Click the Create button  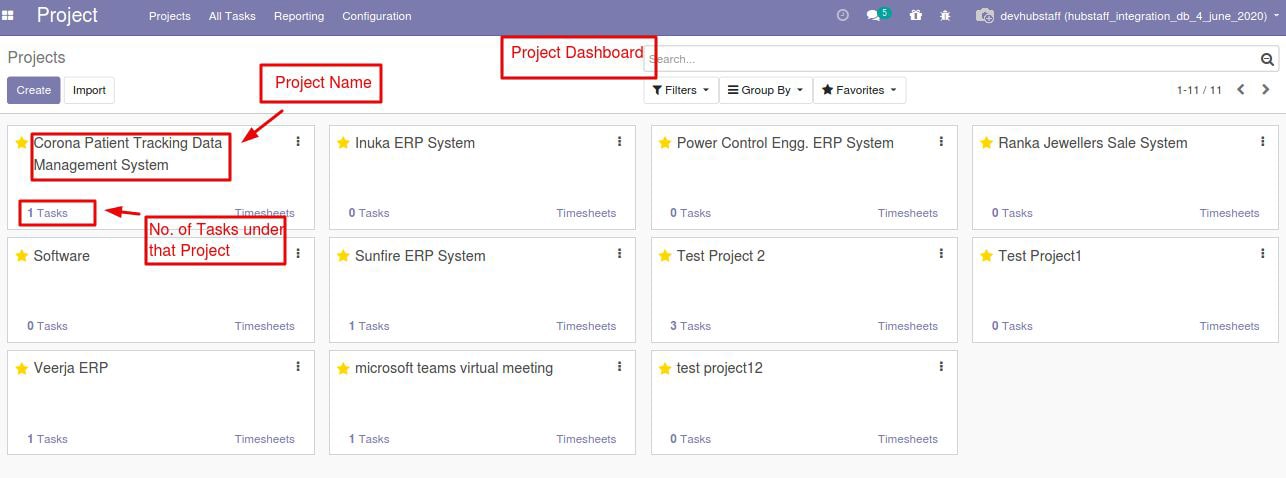click(34, 90)
